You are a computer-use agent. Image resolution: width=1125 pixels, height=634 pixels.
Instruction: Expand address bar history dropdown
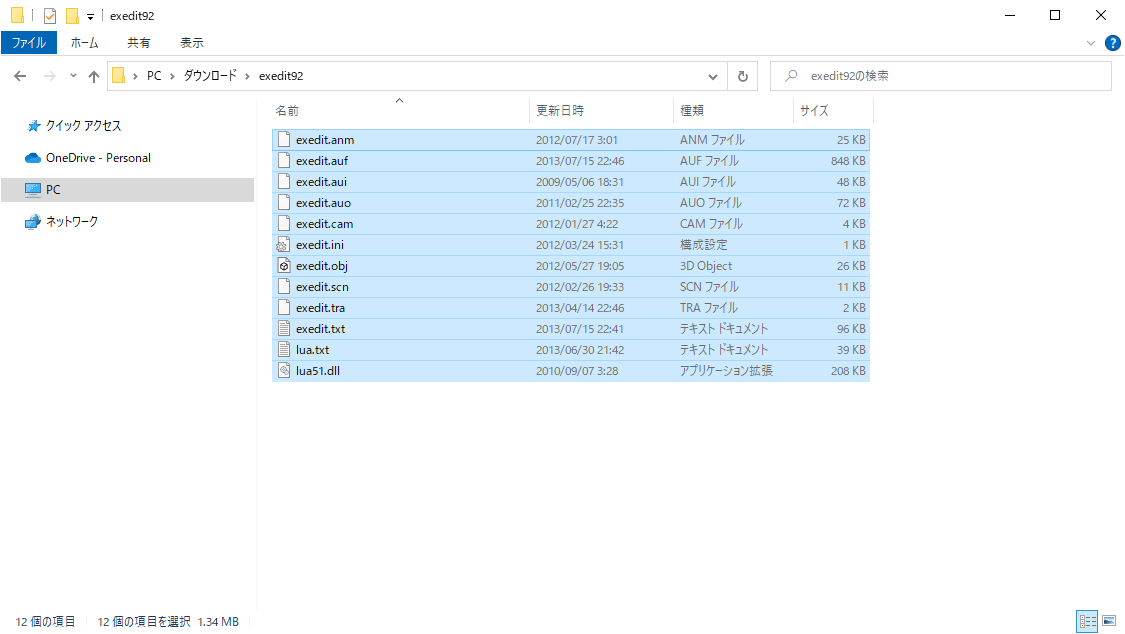coord(712,76)
